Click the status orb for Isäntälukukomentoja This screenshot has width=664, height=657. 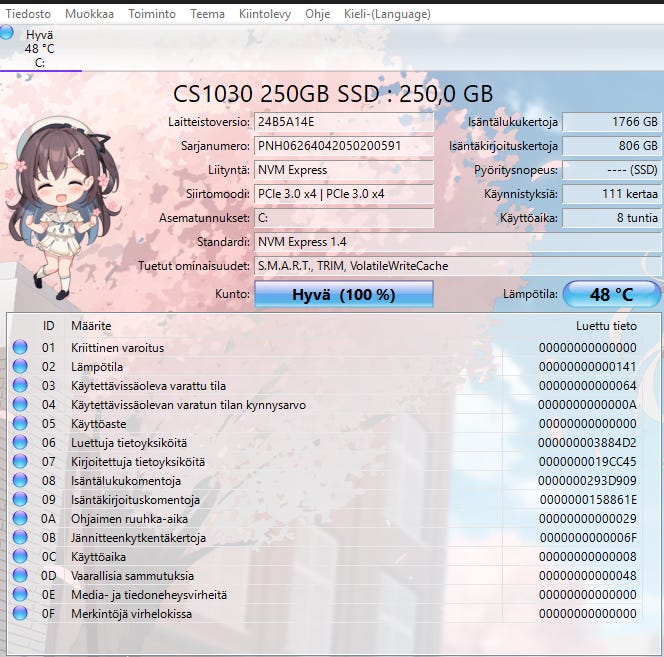(20, 480)
